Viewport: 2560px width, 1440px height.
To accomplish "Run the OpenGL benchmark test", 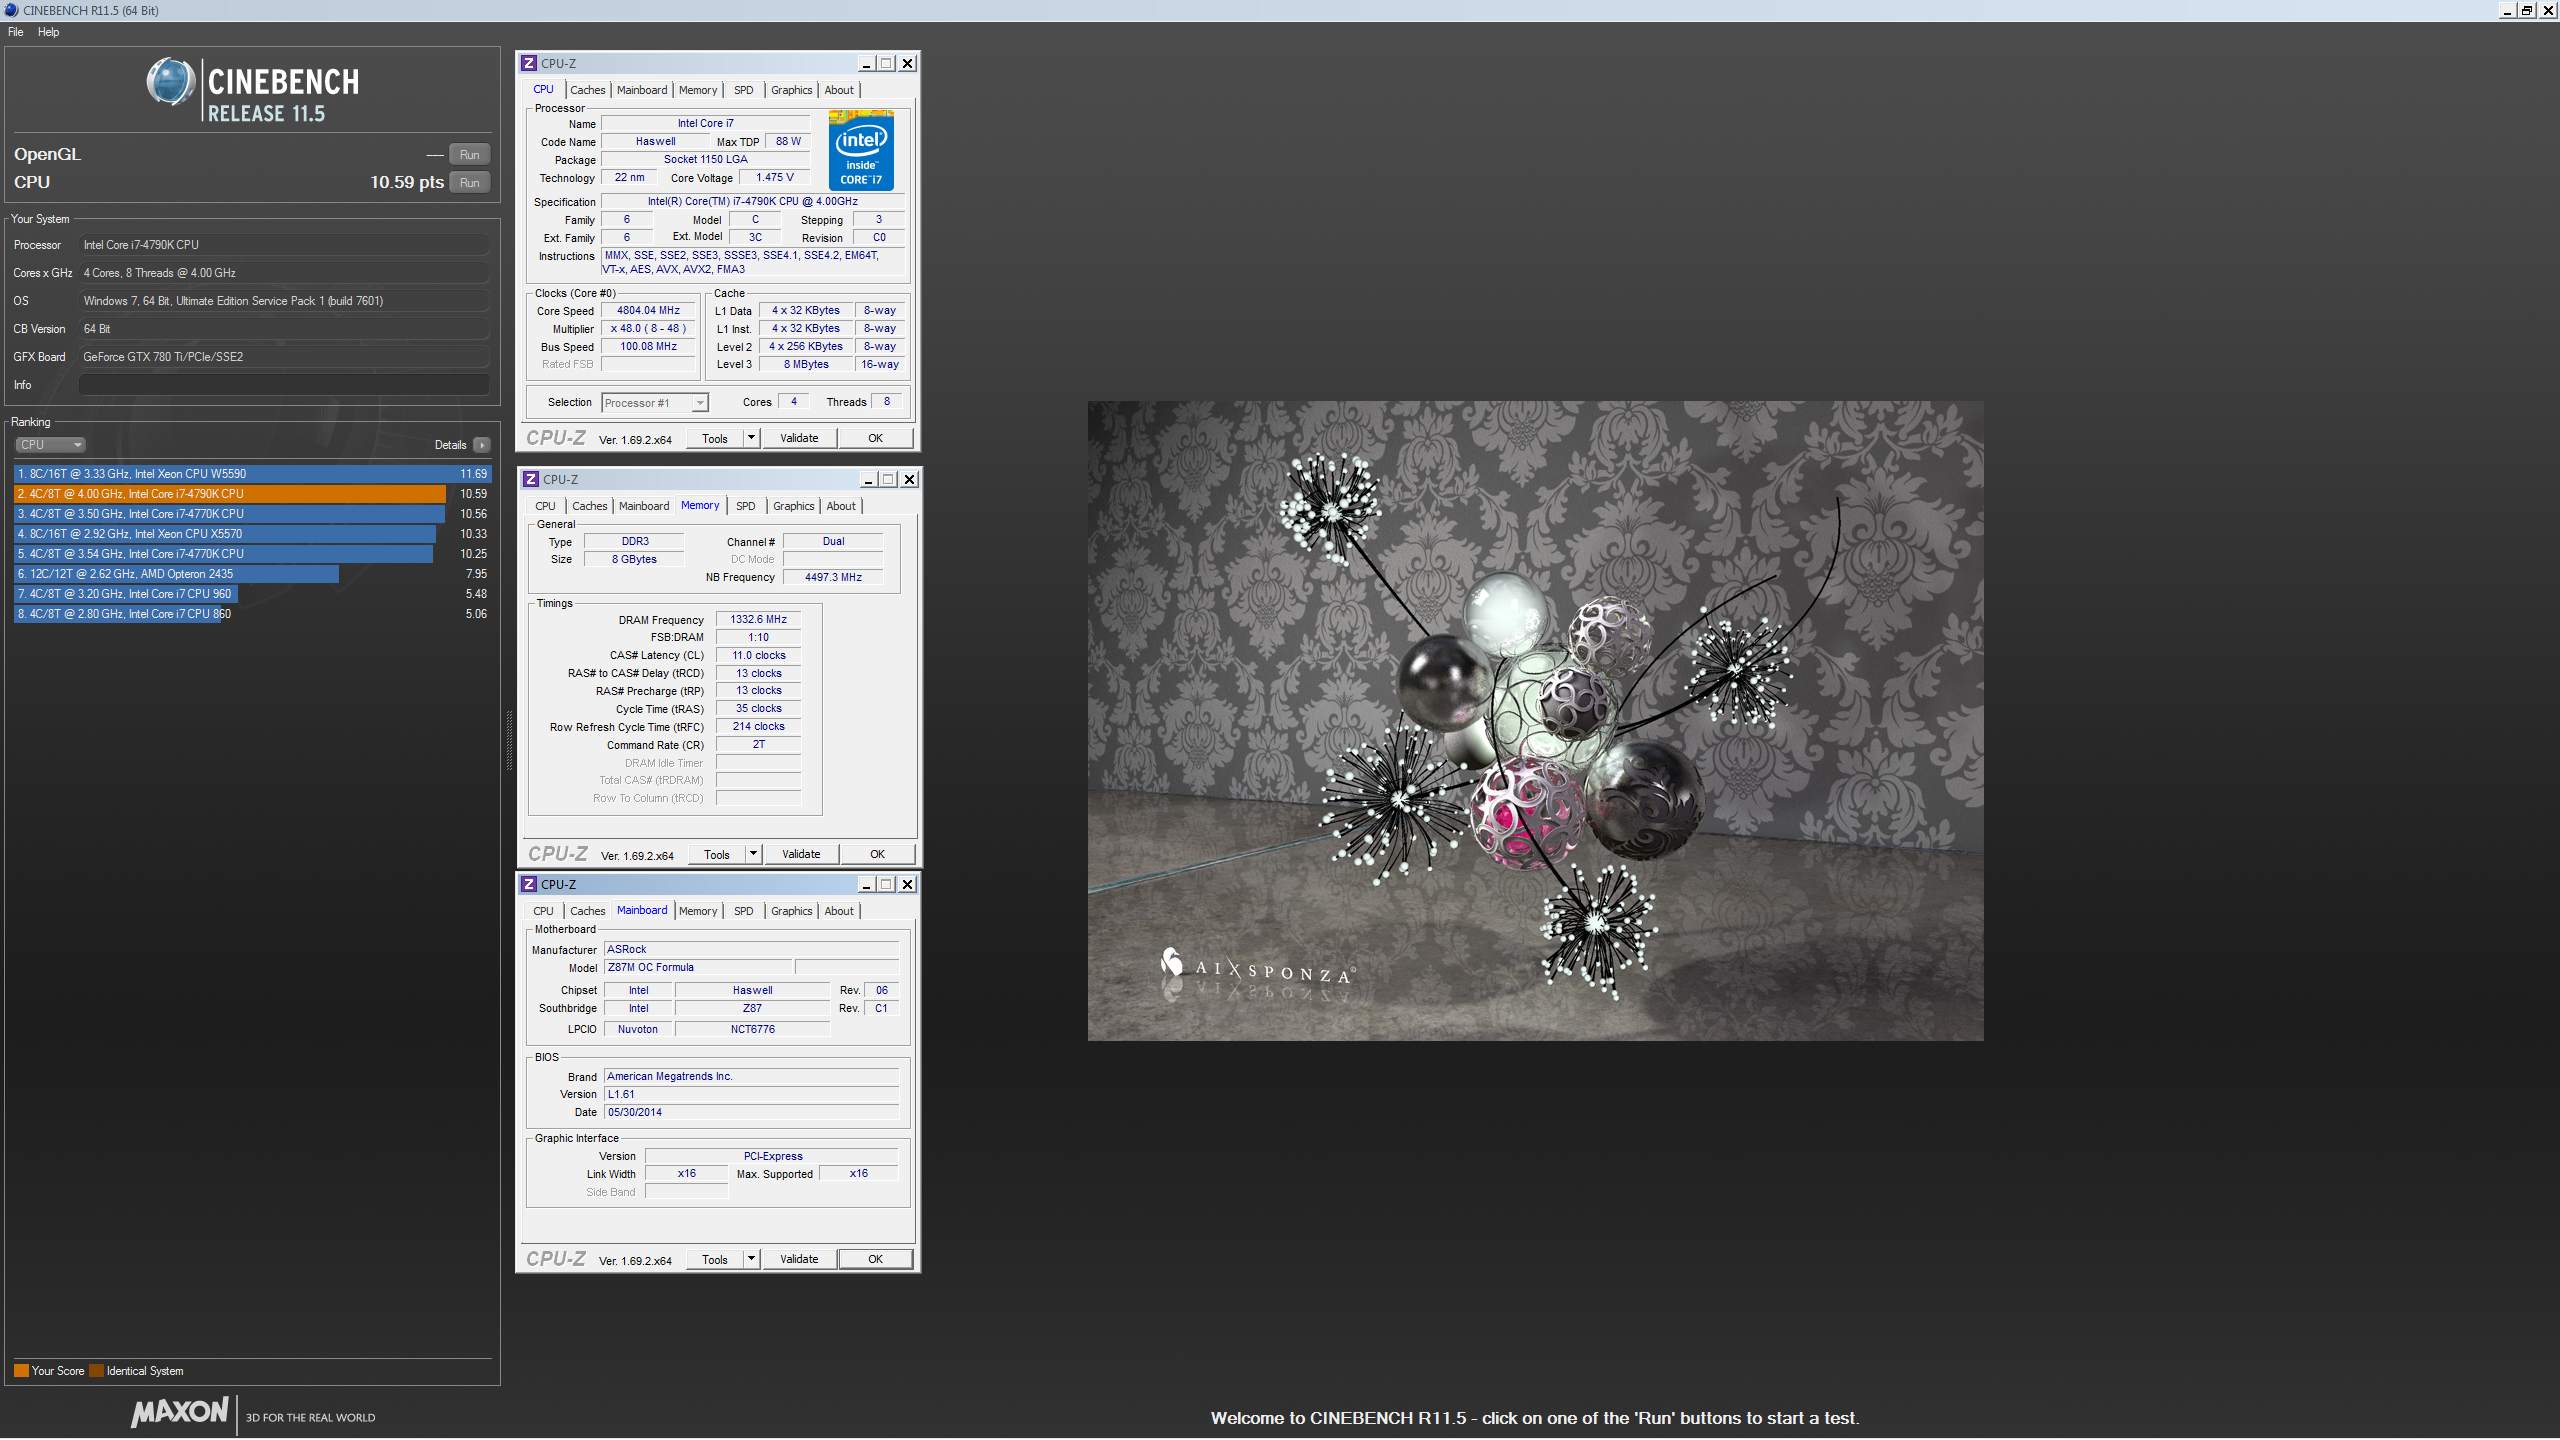I will (469, 154).
